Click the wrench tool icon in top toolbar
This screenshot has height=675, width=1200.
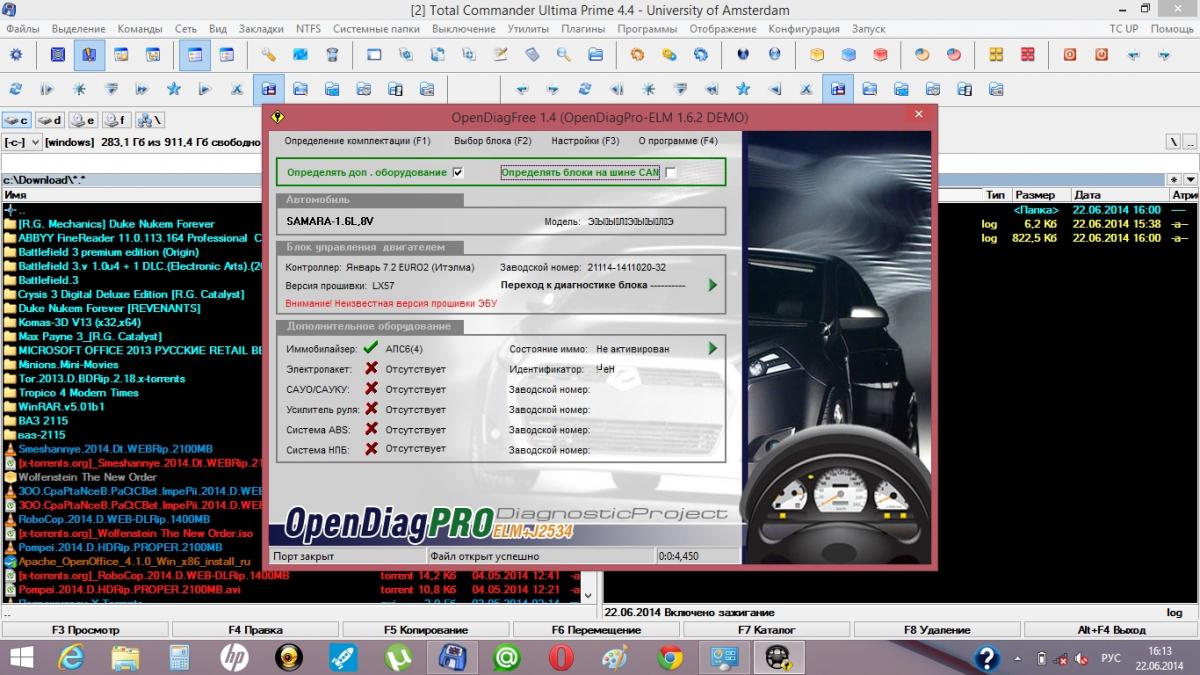pyautogui.click(x=268, y=55)
